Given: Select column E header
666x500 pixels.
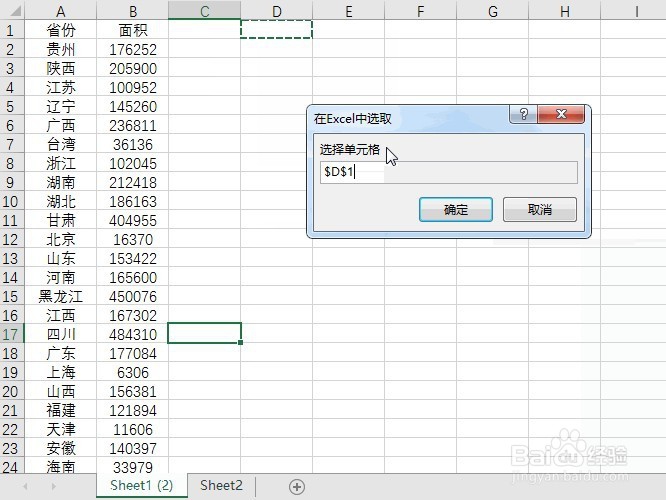Looking at the screenshot, I should click(349, 11).
